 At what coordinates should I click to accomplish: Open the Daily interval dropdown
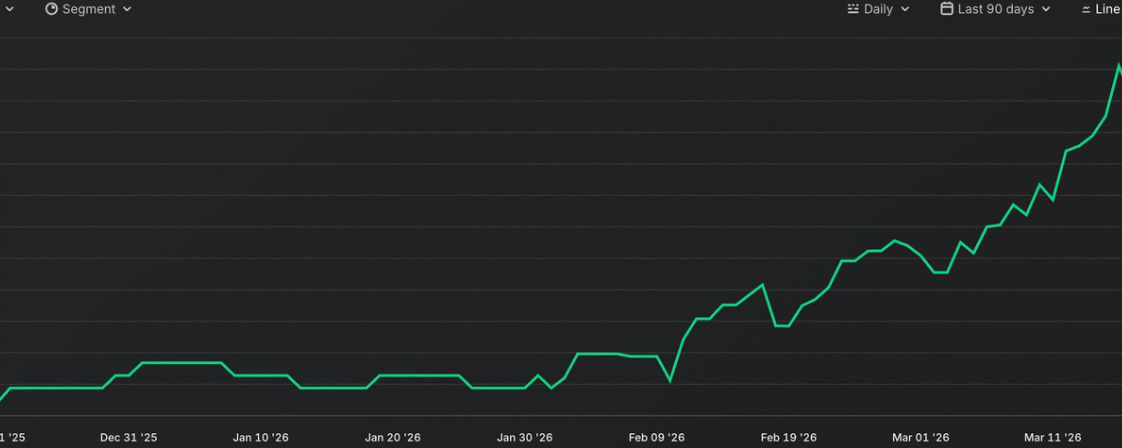tap(878, 9)
